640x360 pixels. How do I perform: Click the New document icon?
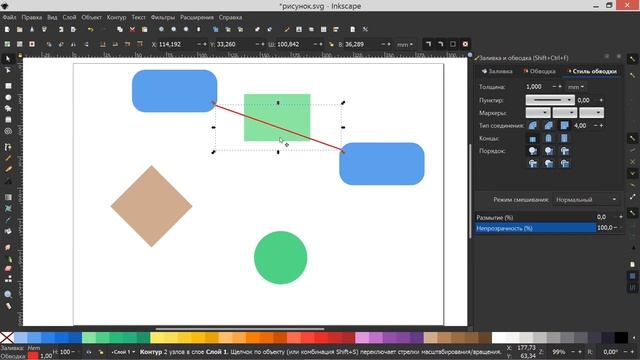pyautogui.click(x=7, y=29)
